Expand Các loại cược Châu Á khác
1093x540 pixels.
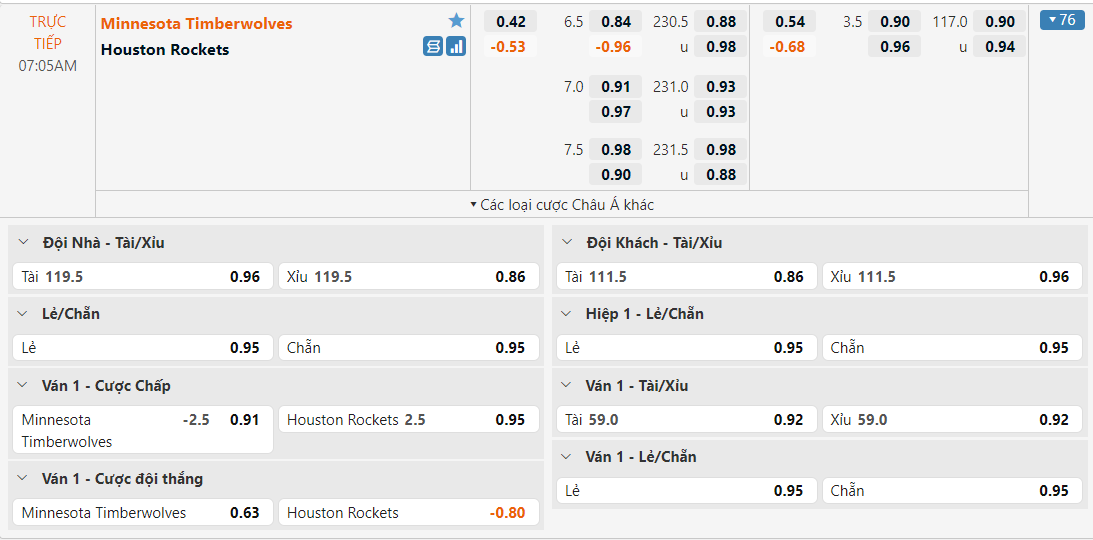(561, 204)
